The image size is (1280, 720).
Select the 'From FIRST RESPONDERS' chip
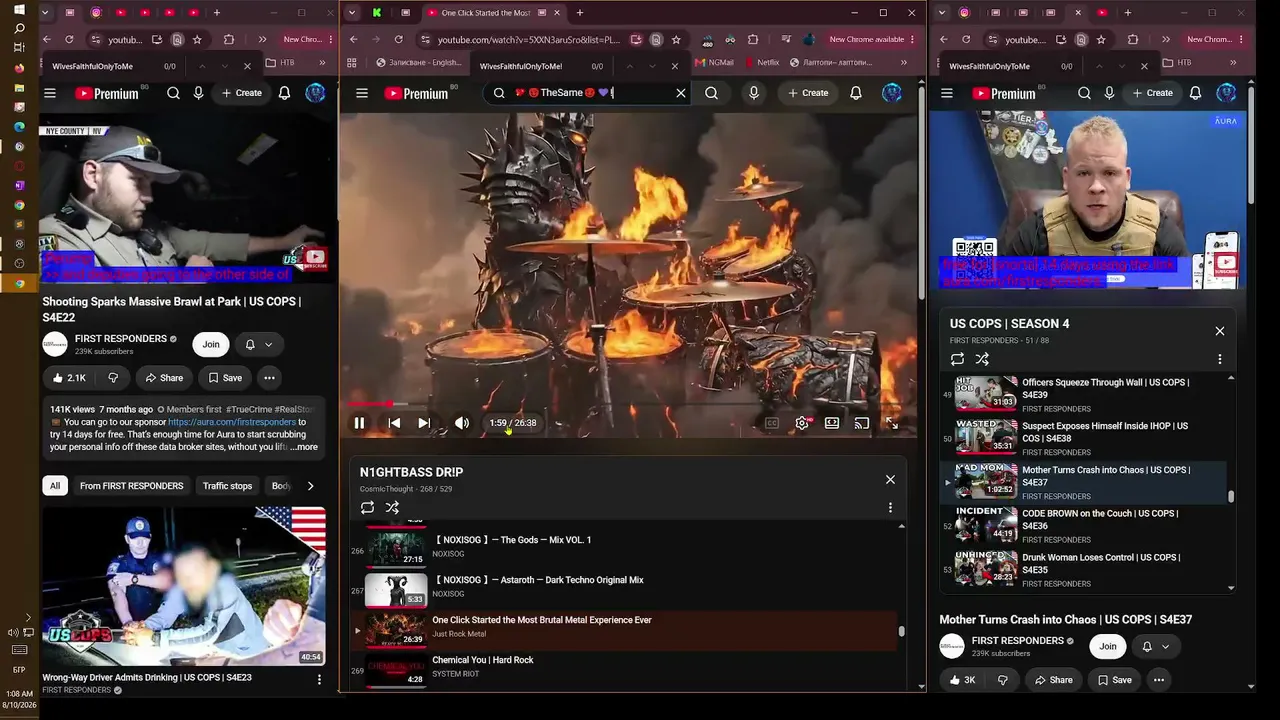[132, 486]
